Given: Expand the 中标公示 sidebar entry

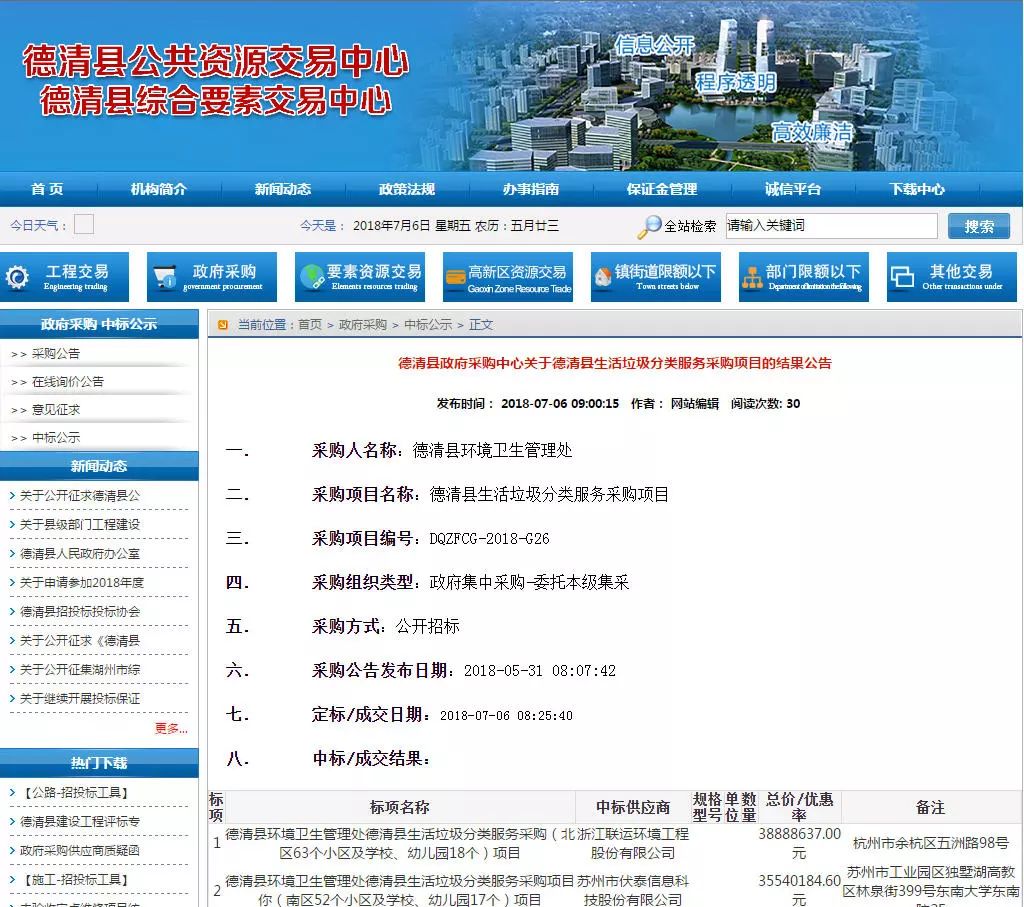Looking at the screenshot, I should point(56,438).
